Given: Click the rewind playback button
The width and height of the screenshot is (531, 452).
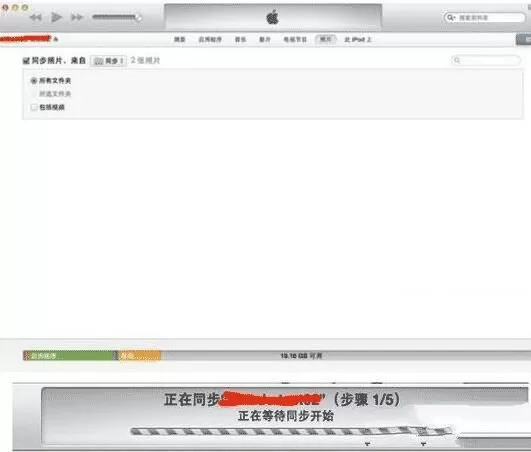Looking at the screenshot, I should [x=36, y=17].
